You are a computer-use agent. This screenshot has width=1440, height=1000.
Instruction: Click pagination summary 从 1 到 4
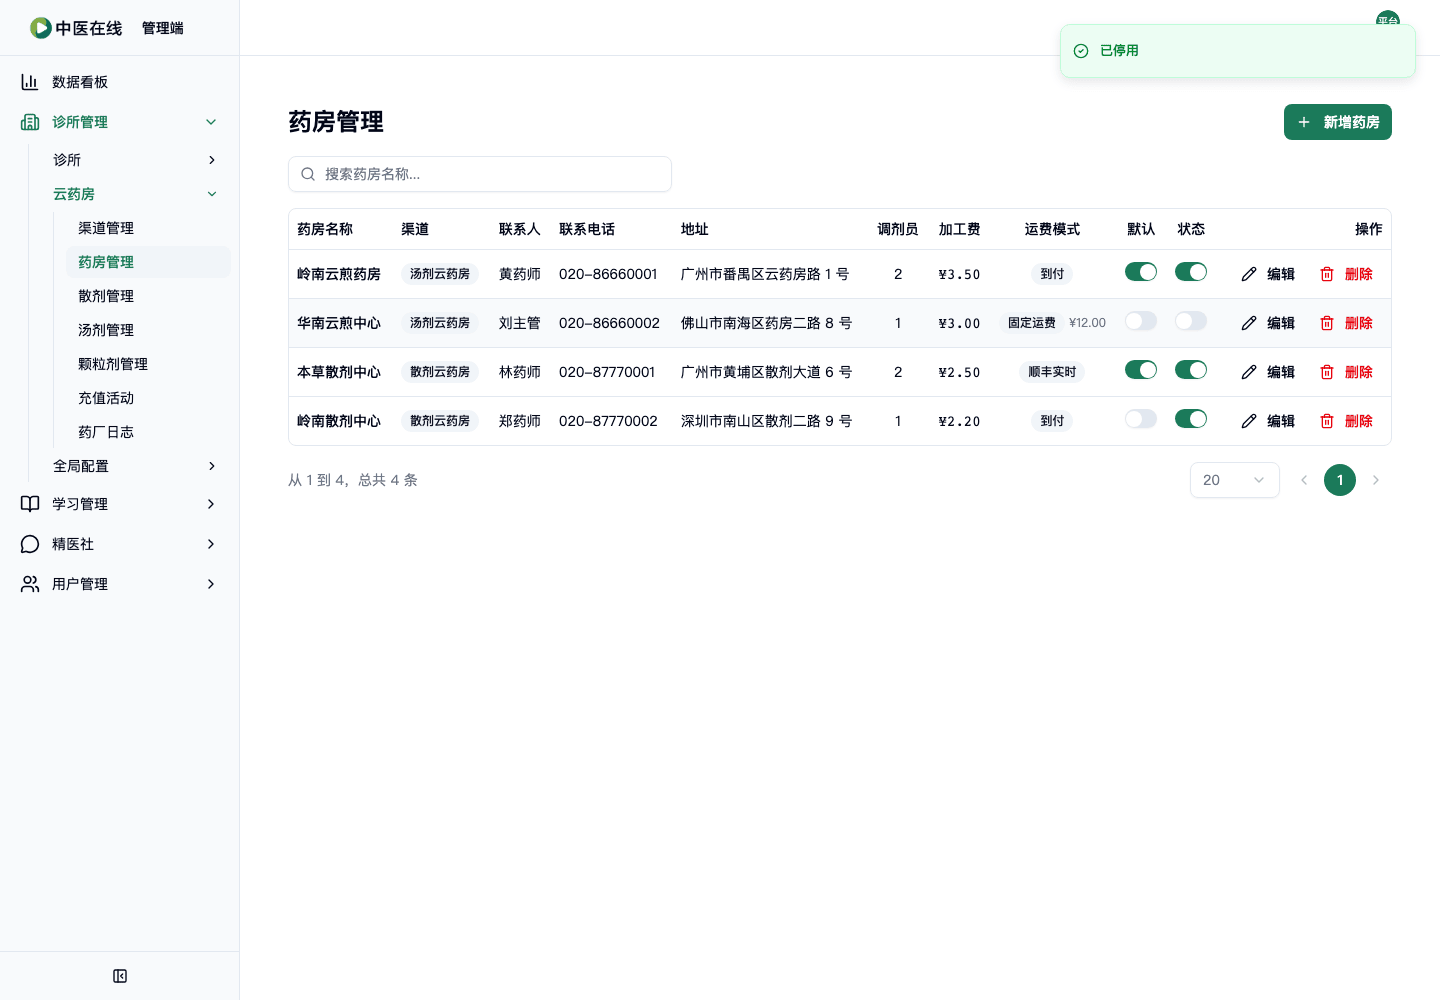[x=353, y=480]
